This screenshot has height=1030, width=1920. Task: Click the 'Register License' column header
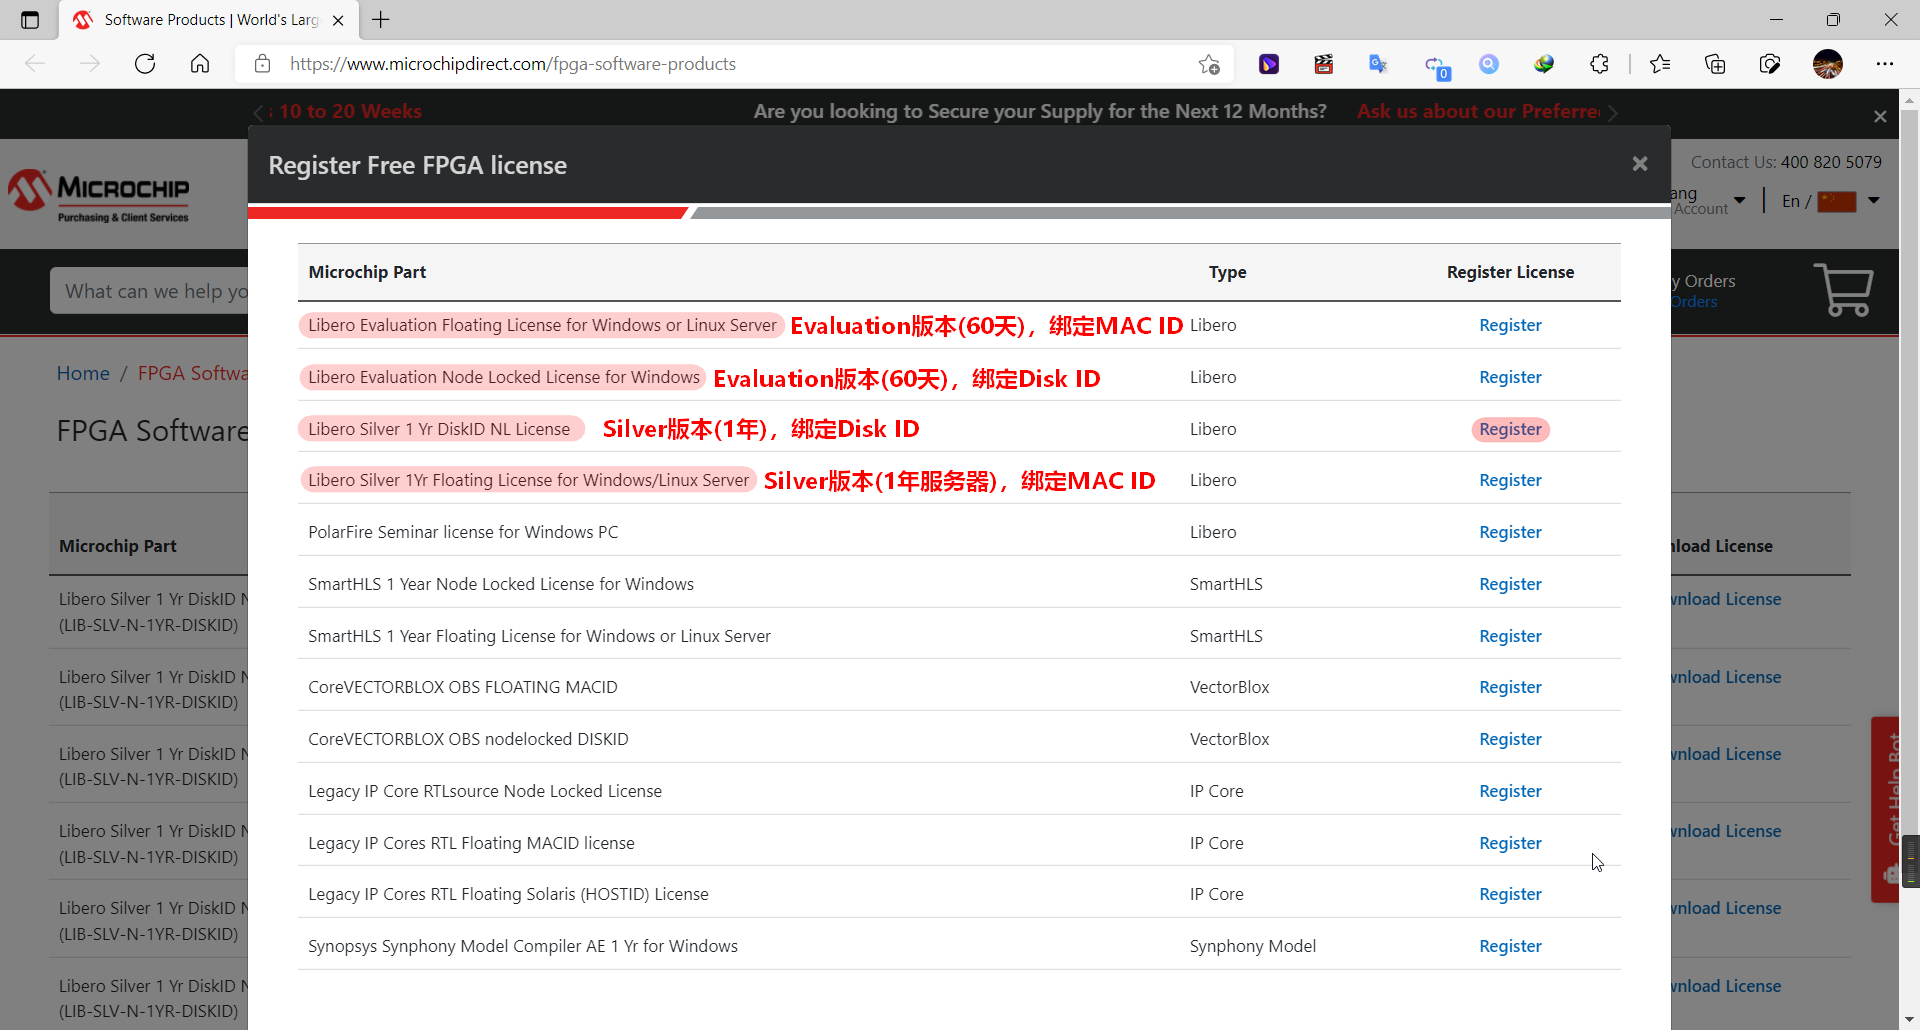pyautogui.click(x=1510, y=272)
